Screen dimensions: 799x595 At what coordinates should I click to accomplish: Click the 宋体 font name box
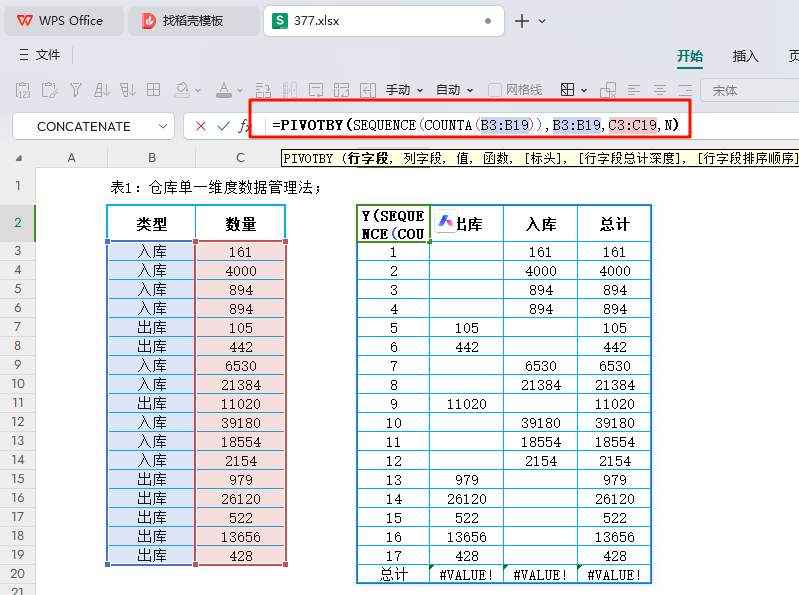coord(750,91)
